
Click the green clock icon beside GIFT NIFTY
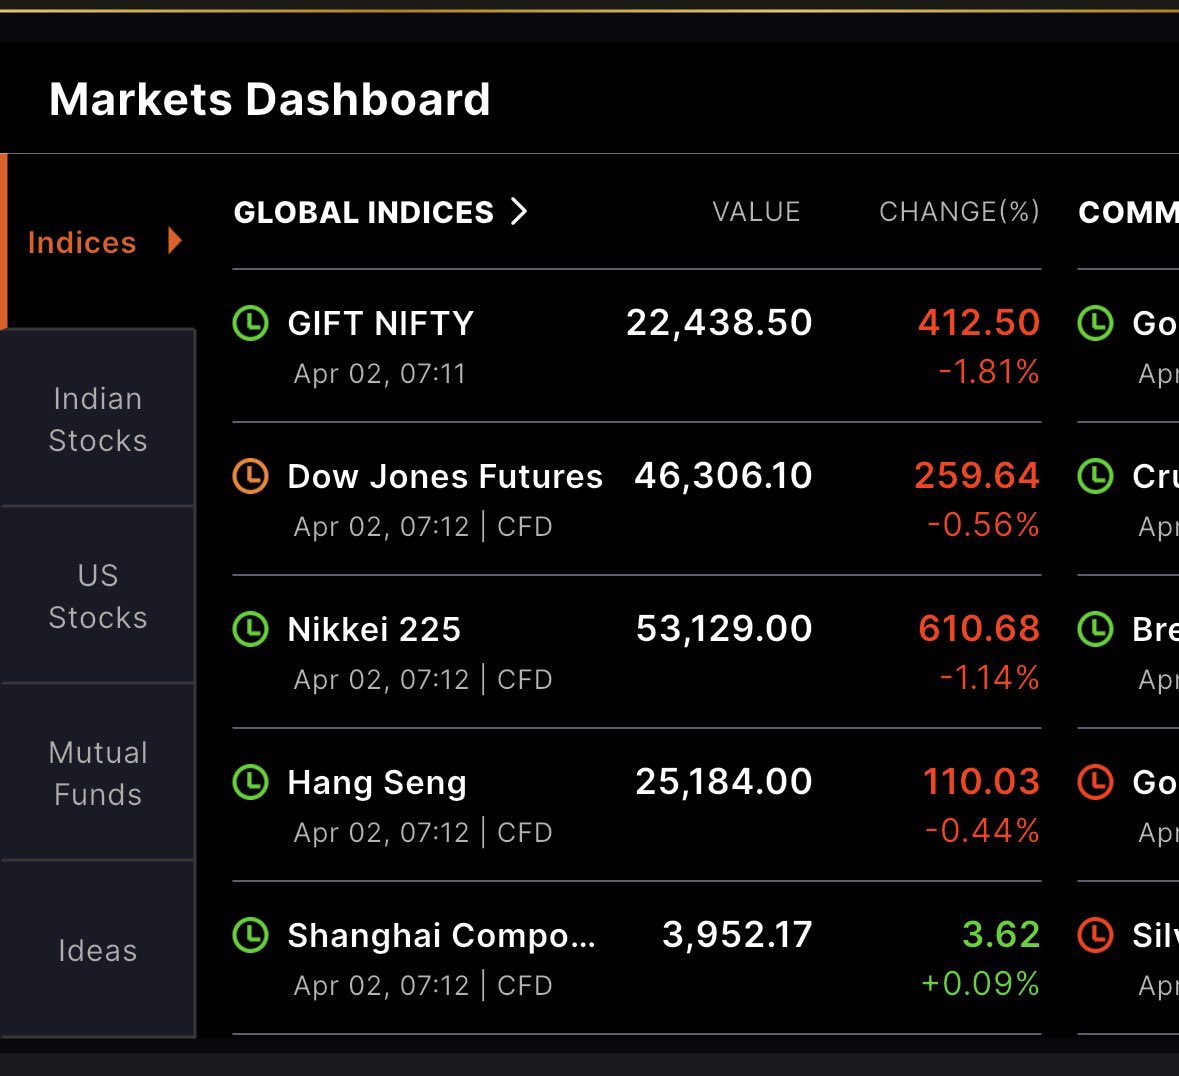[x=250, y=323]
